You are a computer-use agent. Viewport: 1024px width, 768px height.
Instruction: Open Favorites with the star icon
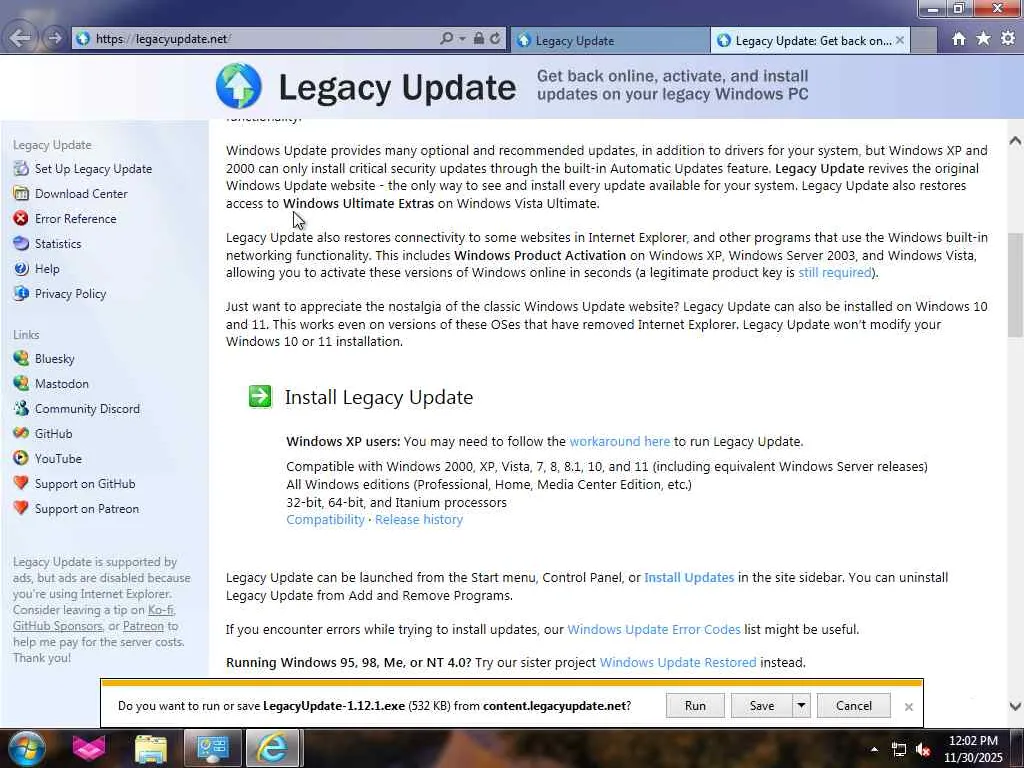click(x=983, y=39)
